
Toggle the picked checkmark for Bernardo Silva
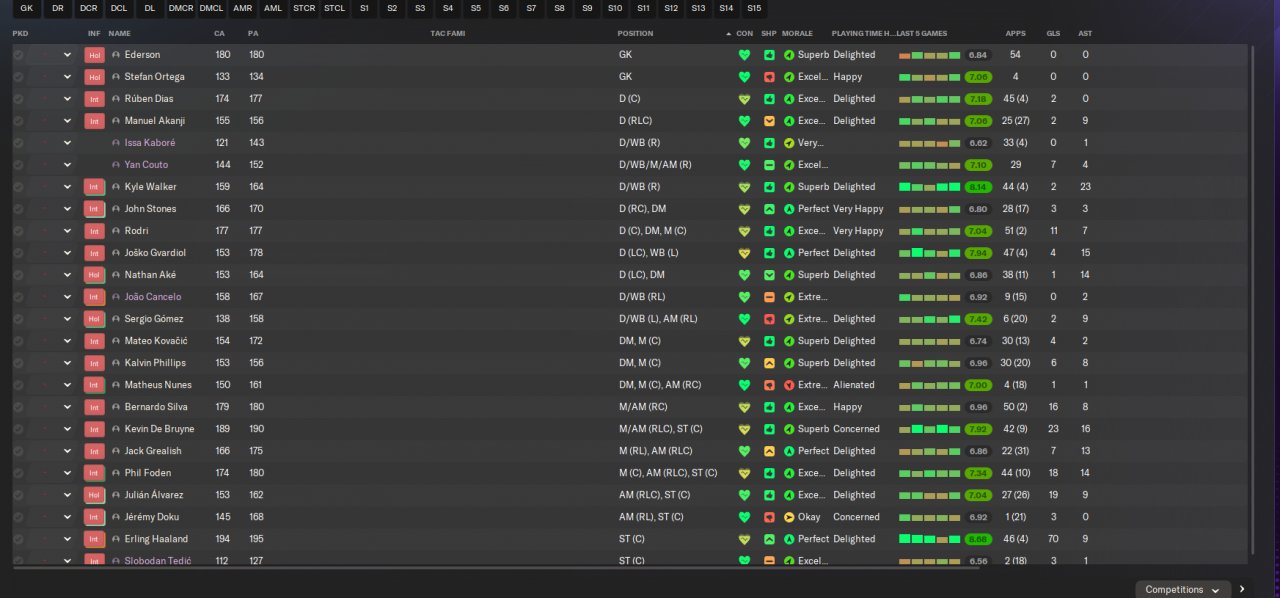tap(18, 407)
